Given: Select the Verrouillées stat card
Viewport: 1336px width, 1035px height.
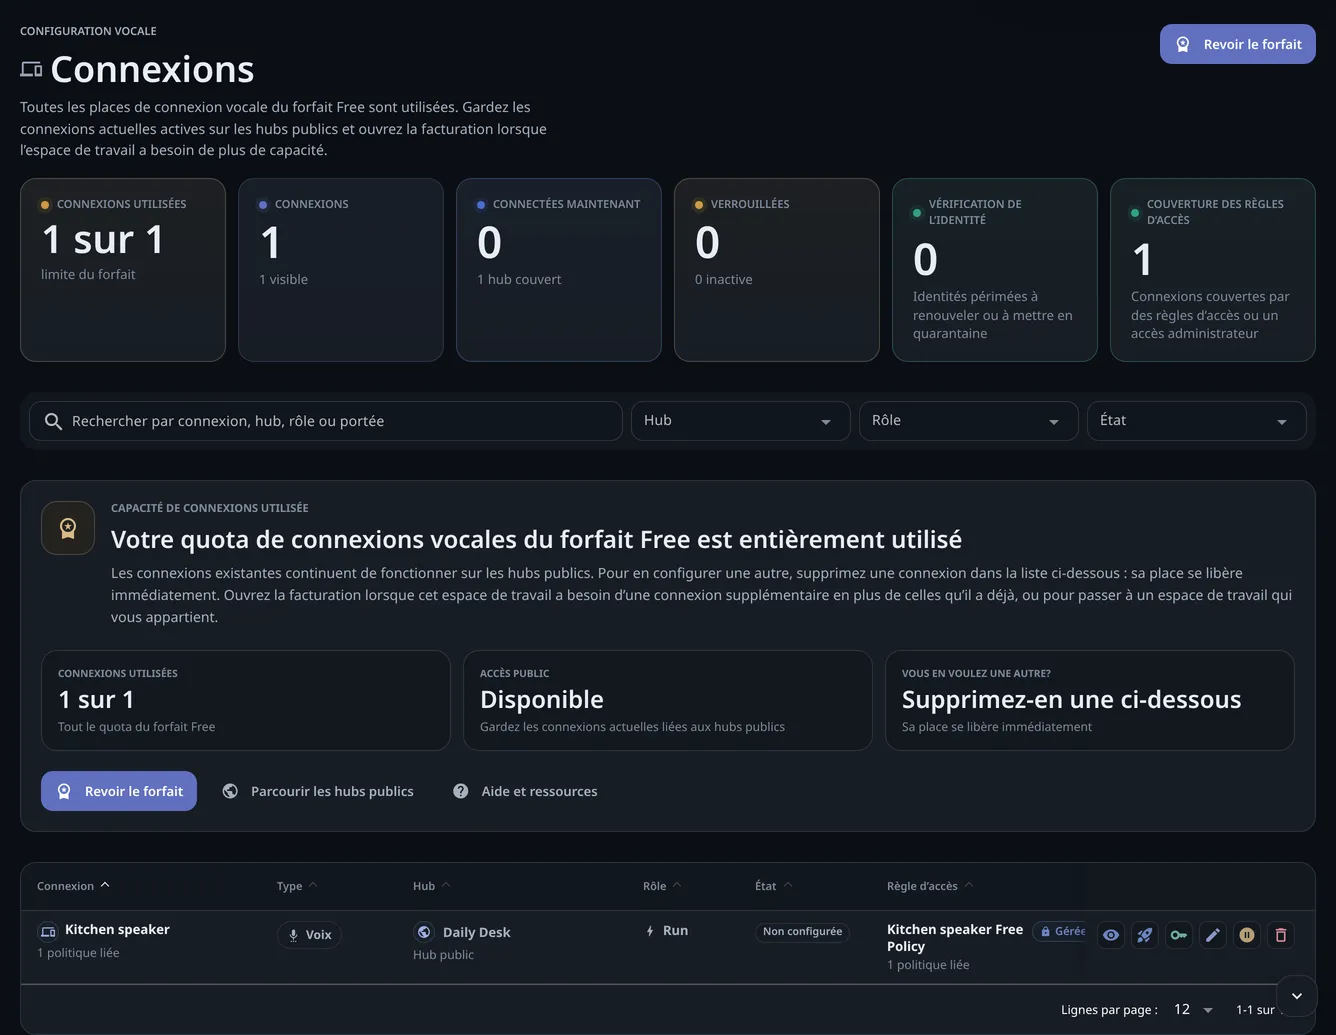Looking at the screenshot, I should click(777, 270).
